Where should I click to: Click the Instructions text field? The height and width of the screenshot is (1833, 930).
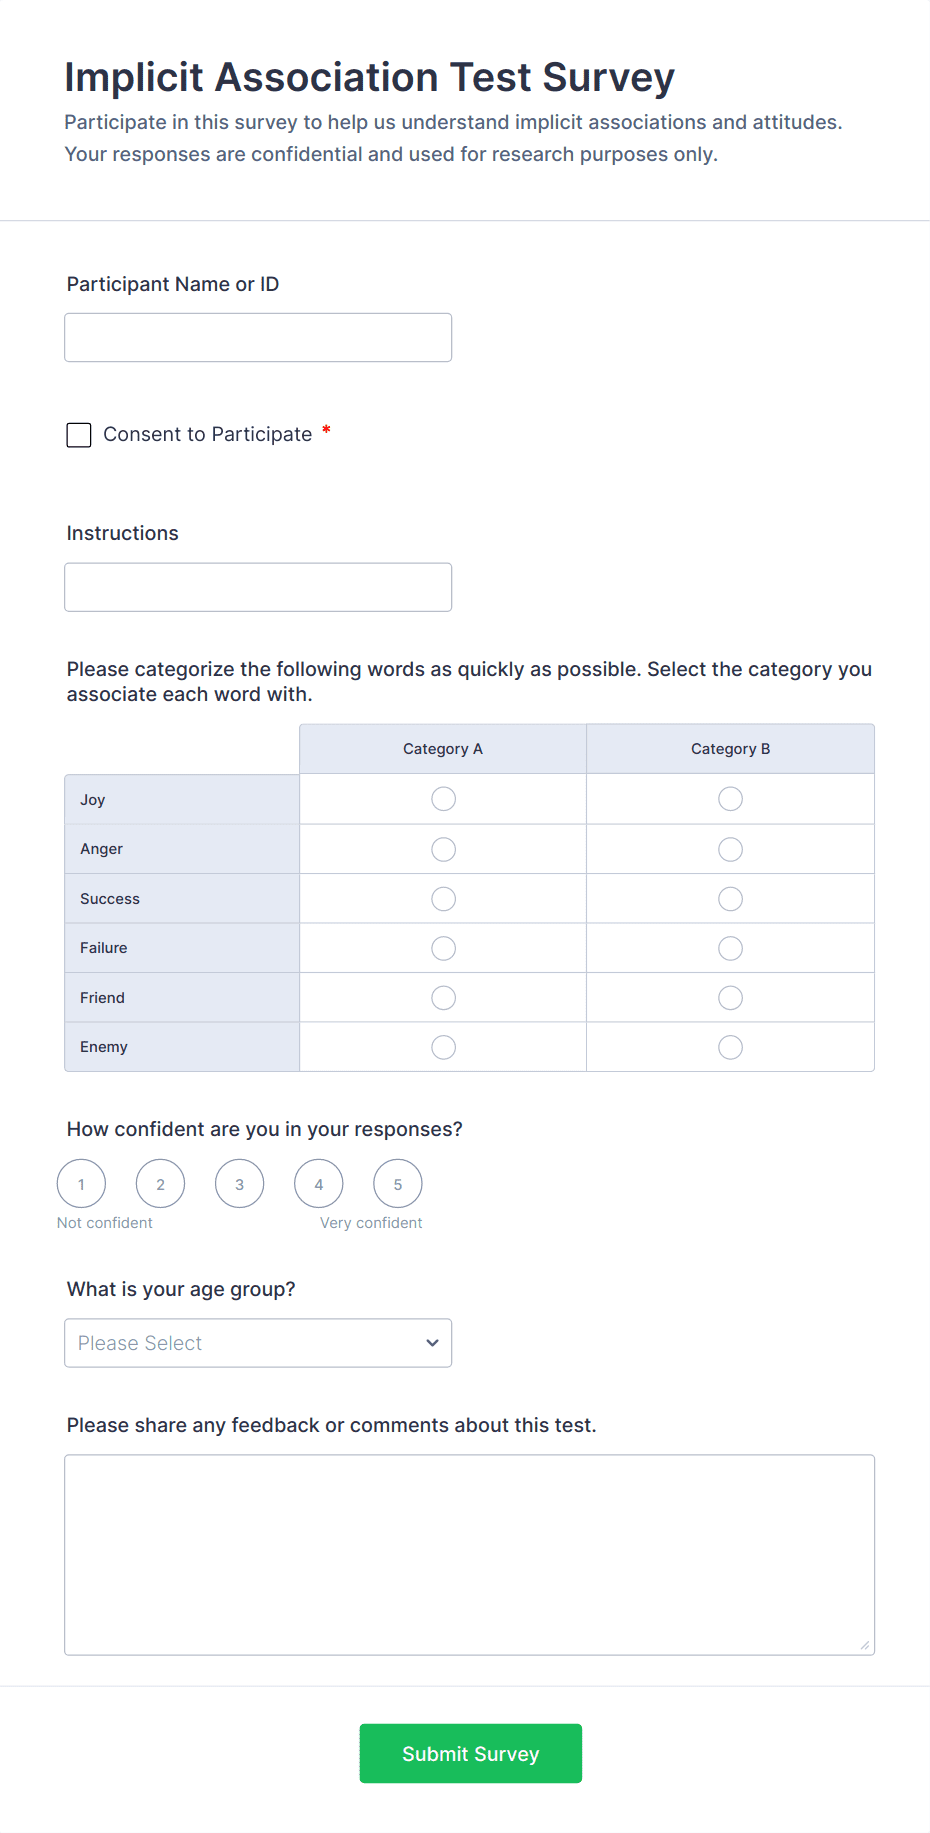258,587
